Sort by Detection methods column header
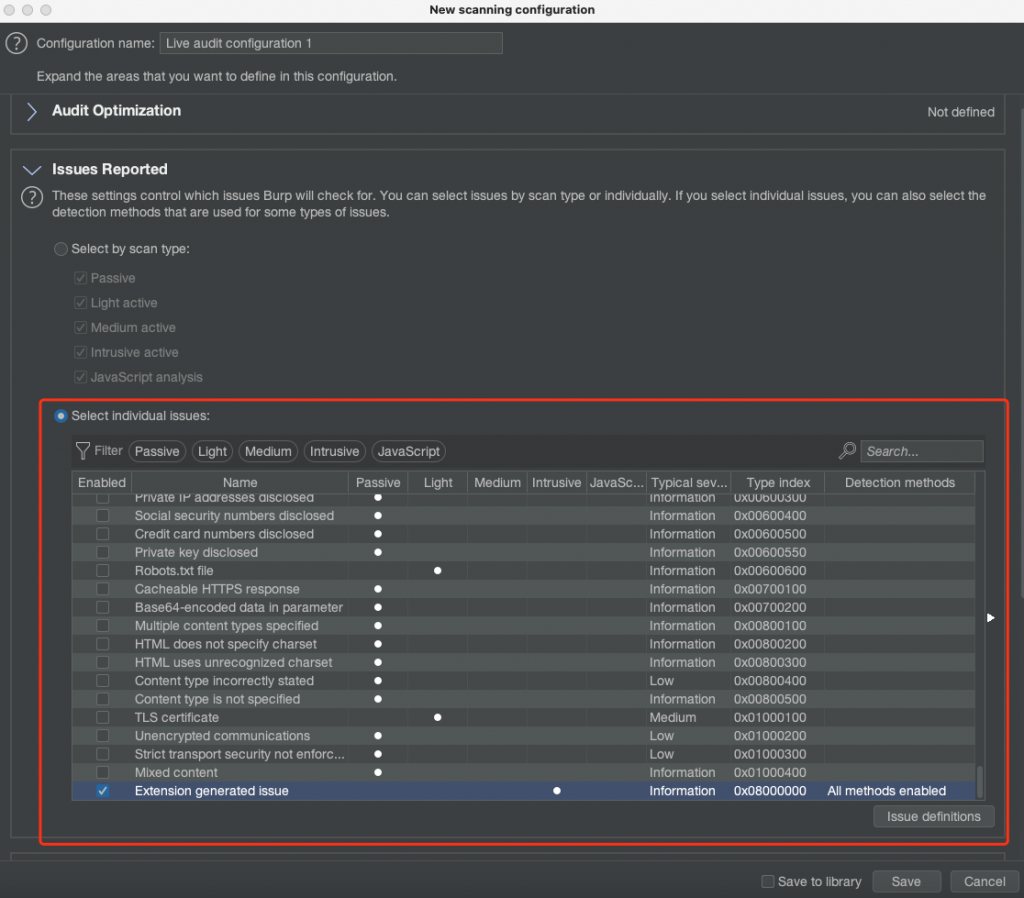The width and height of the screenshot is (1024, 898). 899,483
